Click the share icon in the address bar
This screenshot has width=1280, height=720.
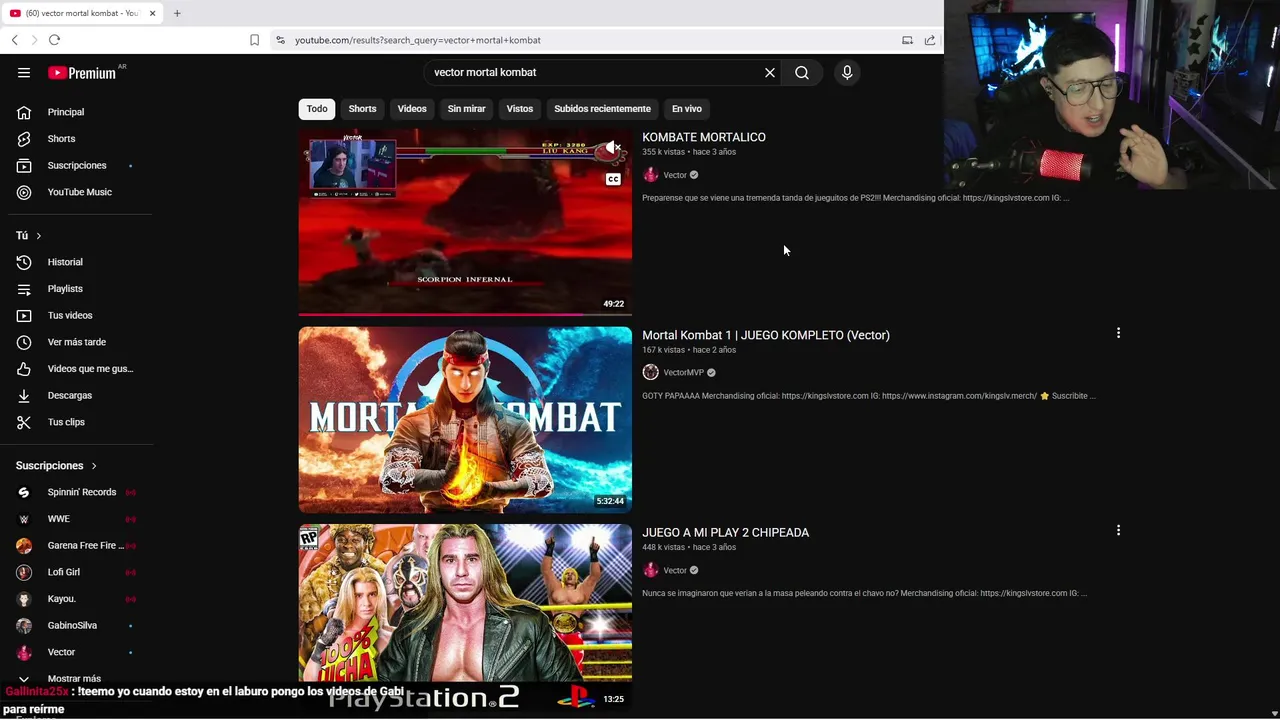930,40
